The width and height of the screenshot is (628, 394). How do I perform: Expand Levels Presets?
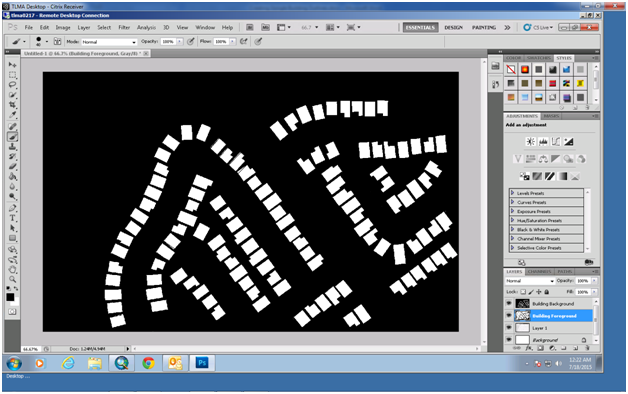(512, 193)
